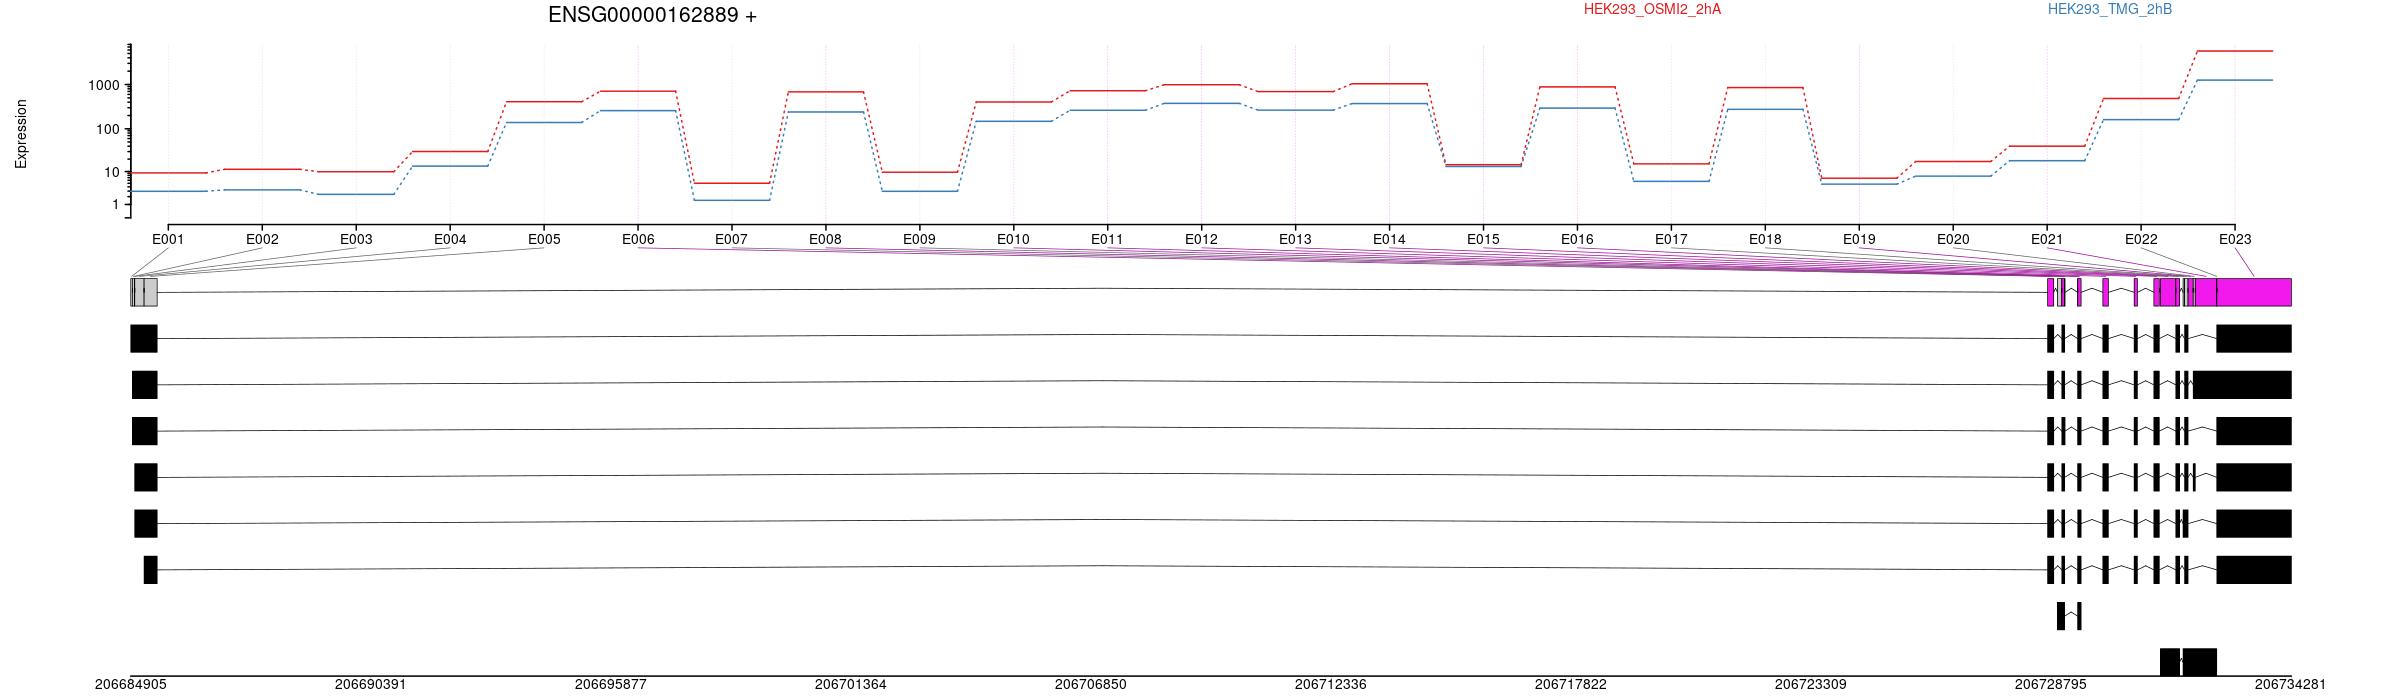
Task: Click the 100 y-axis tick label
Action: click(x=108, y=130)
